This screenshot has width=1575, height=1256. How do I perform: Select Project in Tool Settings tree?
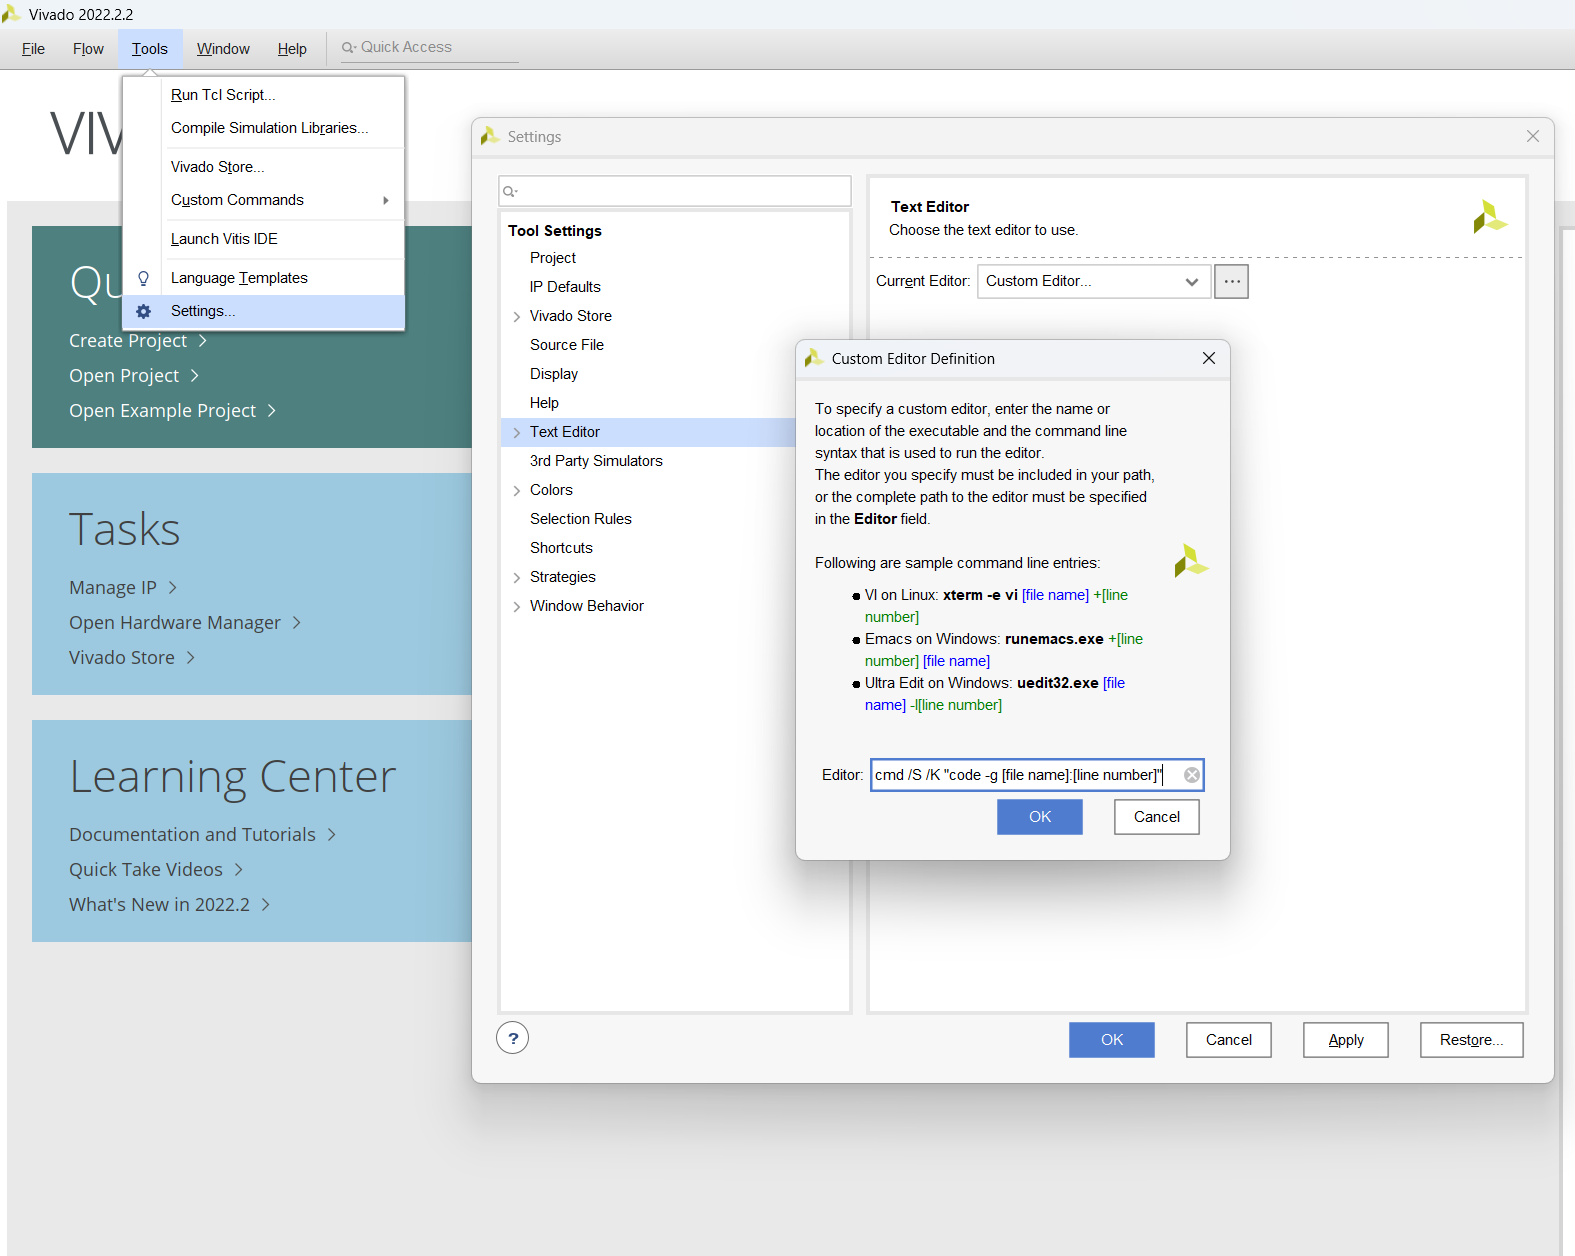click(553, 258)
